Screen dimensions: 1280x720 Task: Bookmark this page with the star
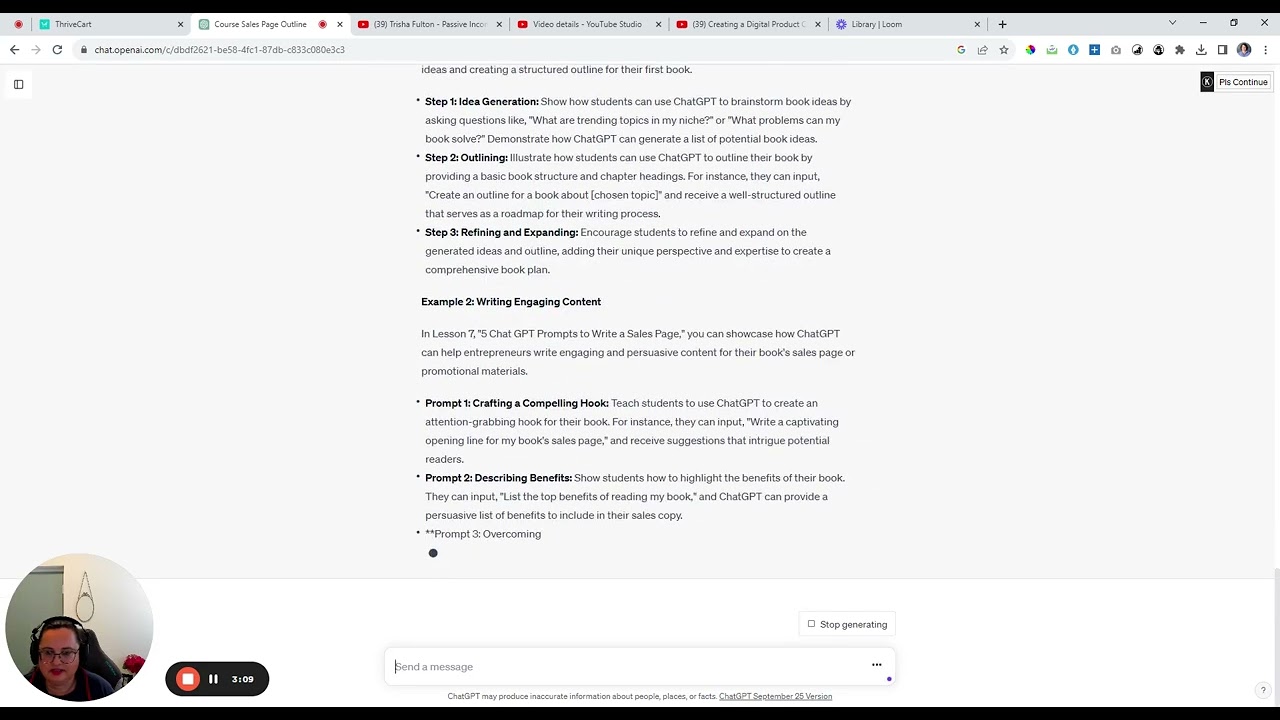[1003, 50]
